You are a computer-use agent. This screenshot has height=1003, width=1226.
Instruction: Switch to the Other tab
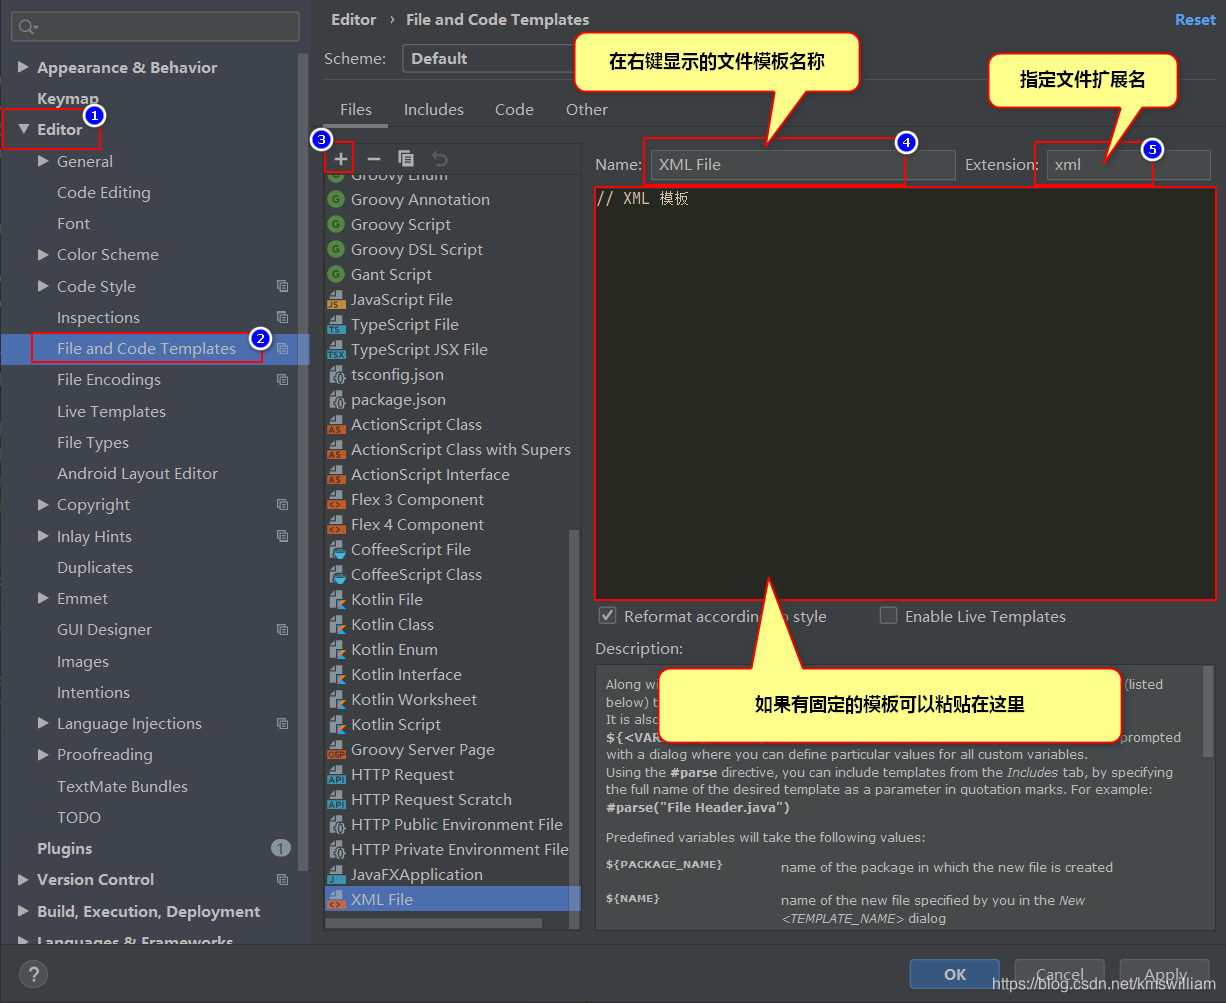pos(587,109)
